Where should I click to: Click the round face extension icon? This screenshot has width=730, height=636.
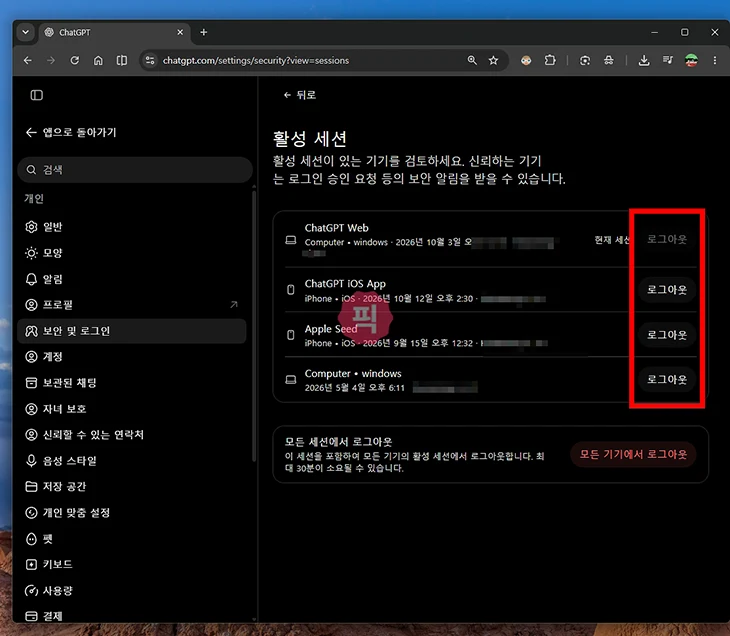click(x=526, y=61)
